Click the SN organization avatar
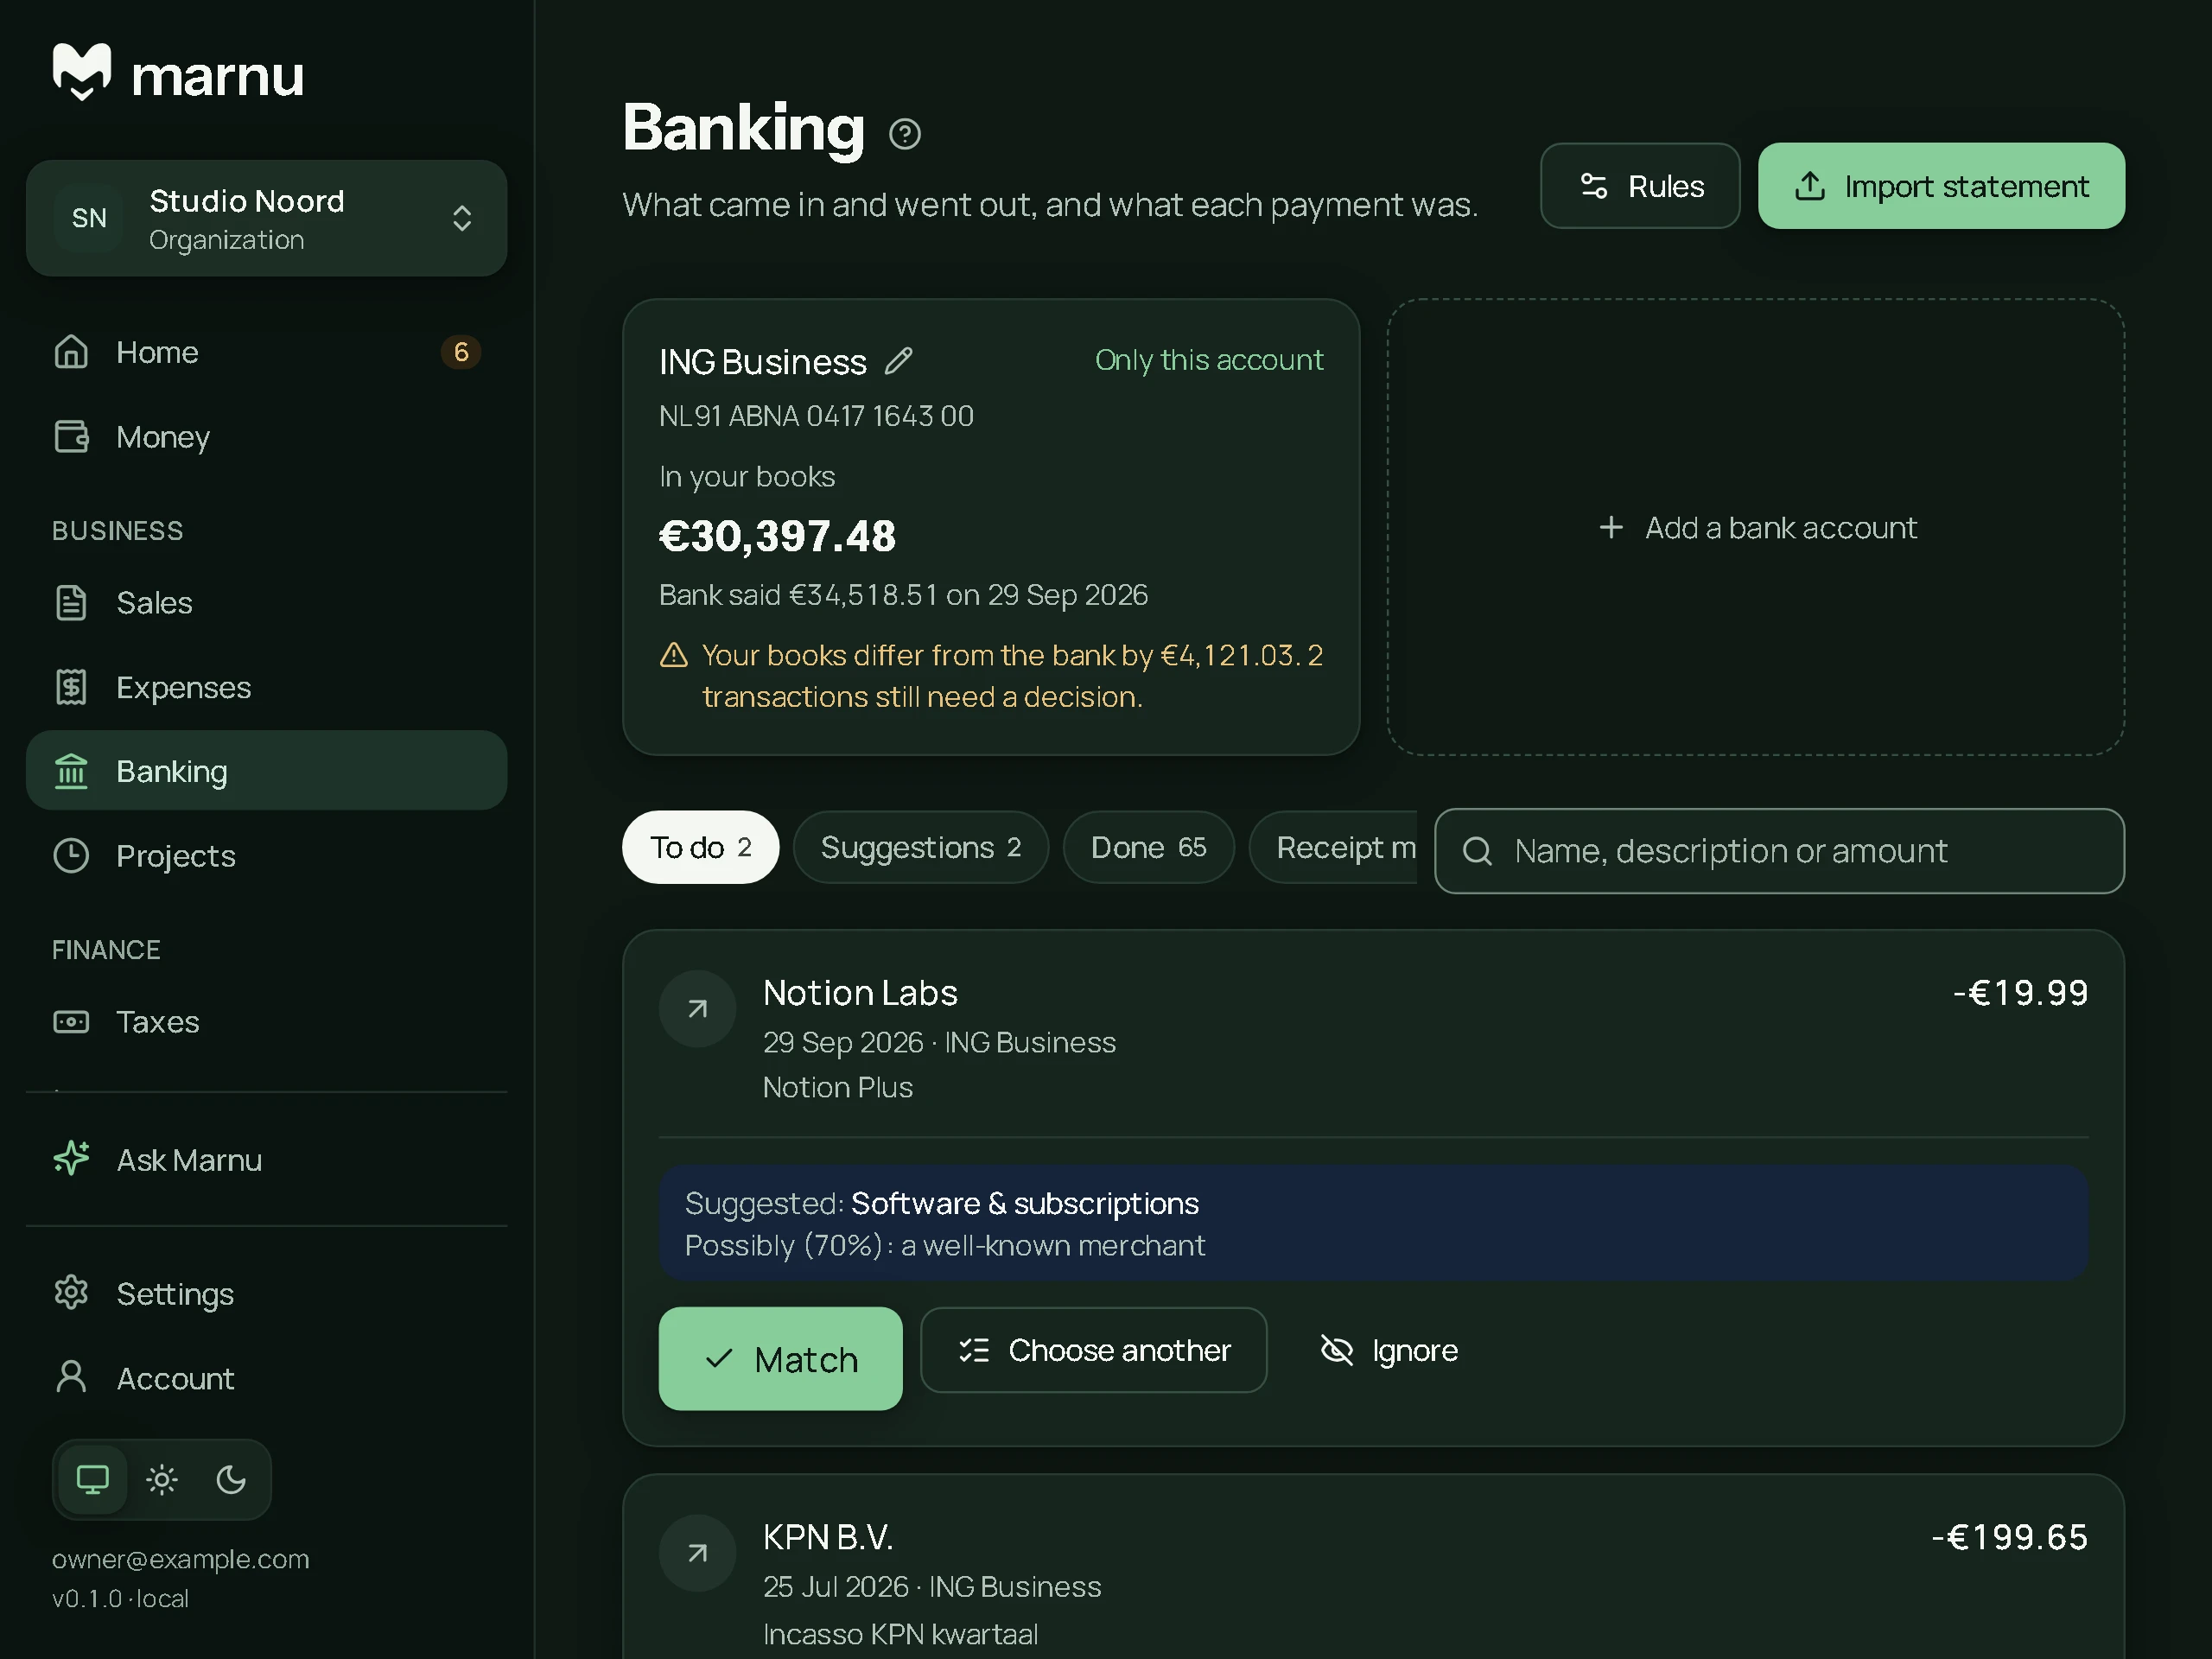This screenshot has width=2212, height=1659. tap(89, 218)
